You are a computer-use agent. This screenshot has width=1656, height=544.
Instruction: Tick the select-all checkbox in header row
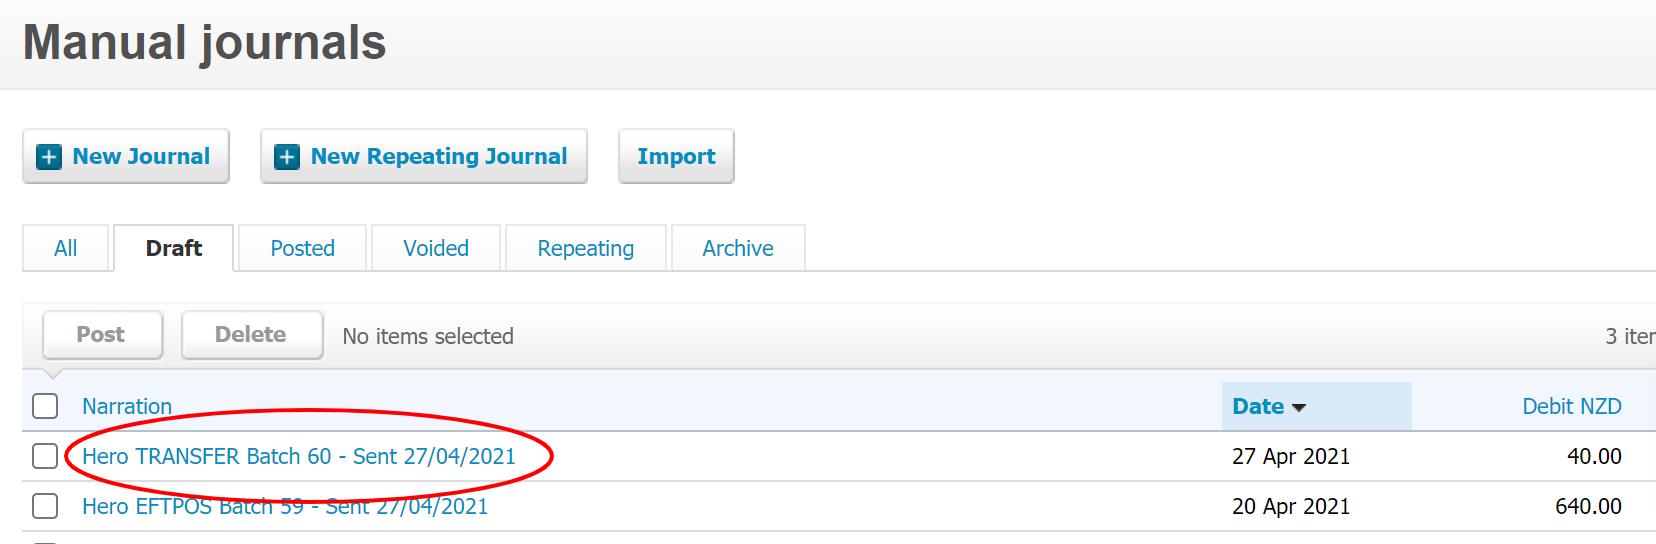[x=45, y=406]
